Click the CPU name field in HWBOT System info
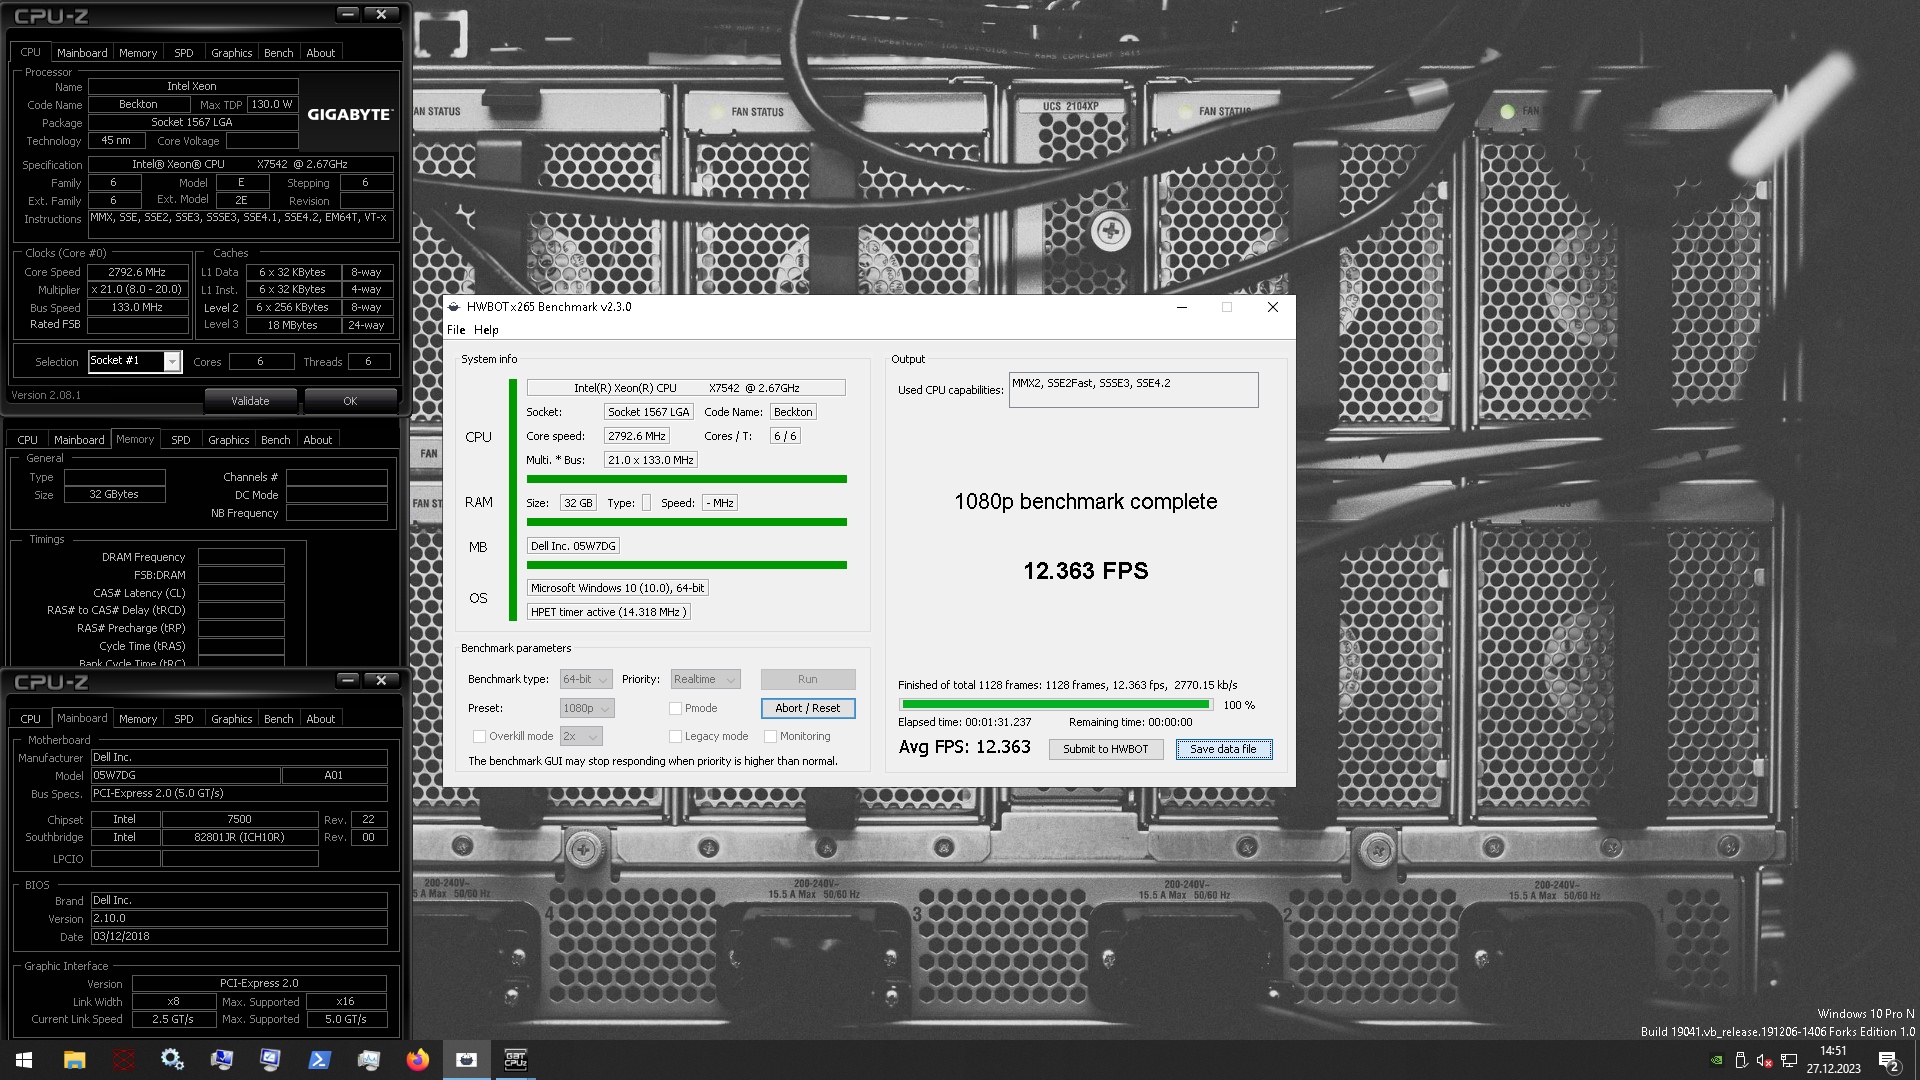 pyautogui.click(x=686, y=388)
